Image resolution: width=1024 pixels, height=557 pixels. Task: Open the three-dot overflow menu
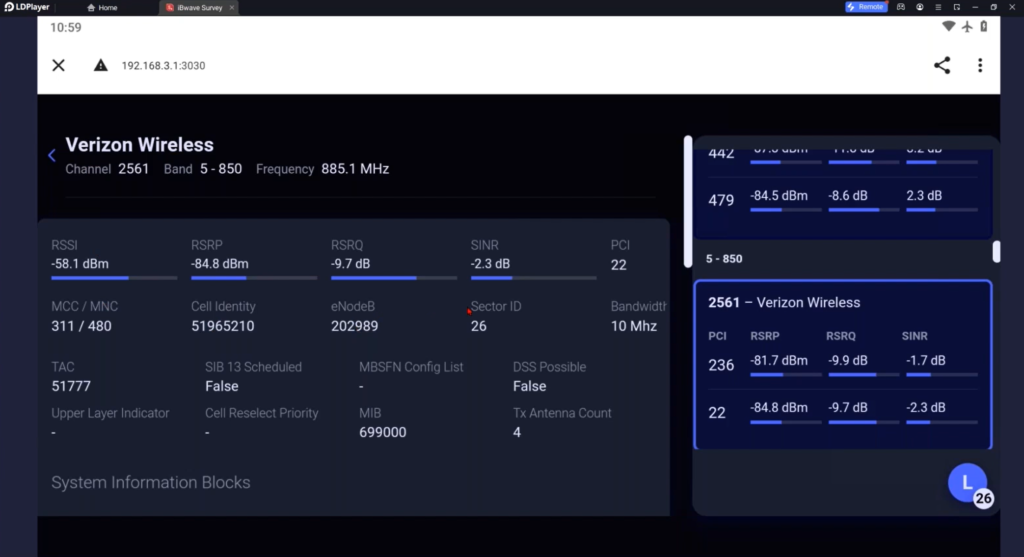point(980,65)
